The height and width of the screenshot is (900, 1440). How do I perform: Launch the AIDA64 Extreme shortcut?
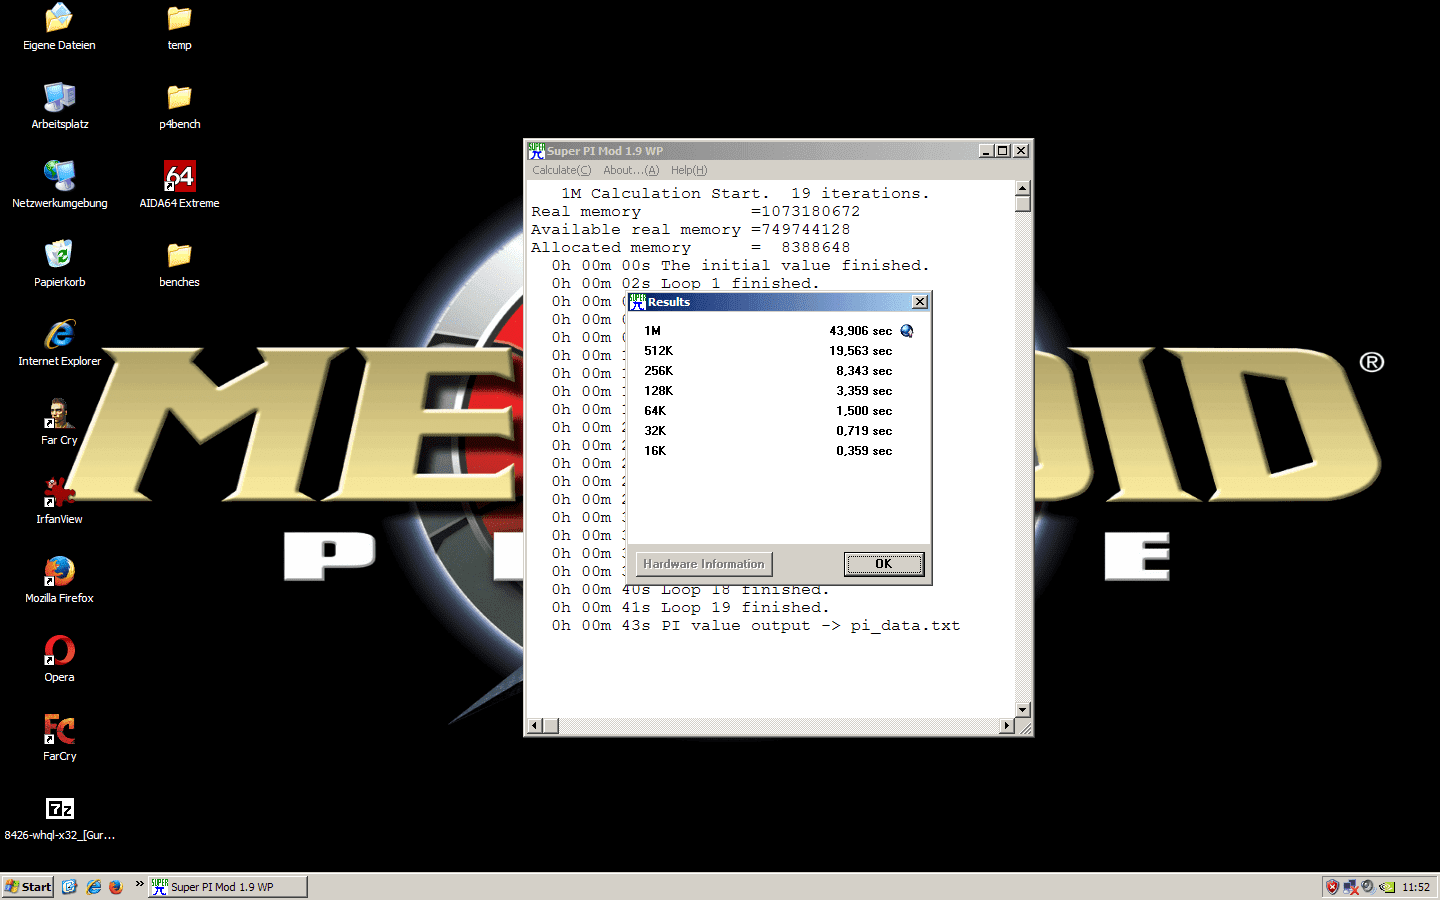(179, 185)
